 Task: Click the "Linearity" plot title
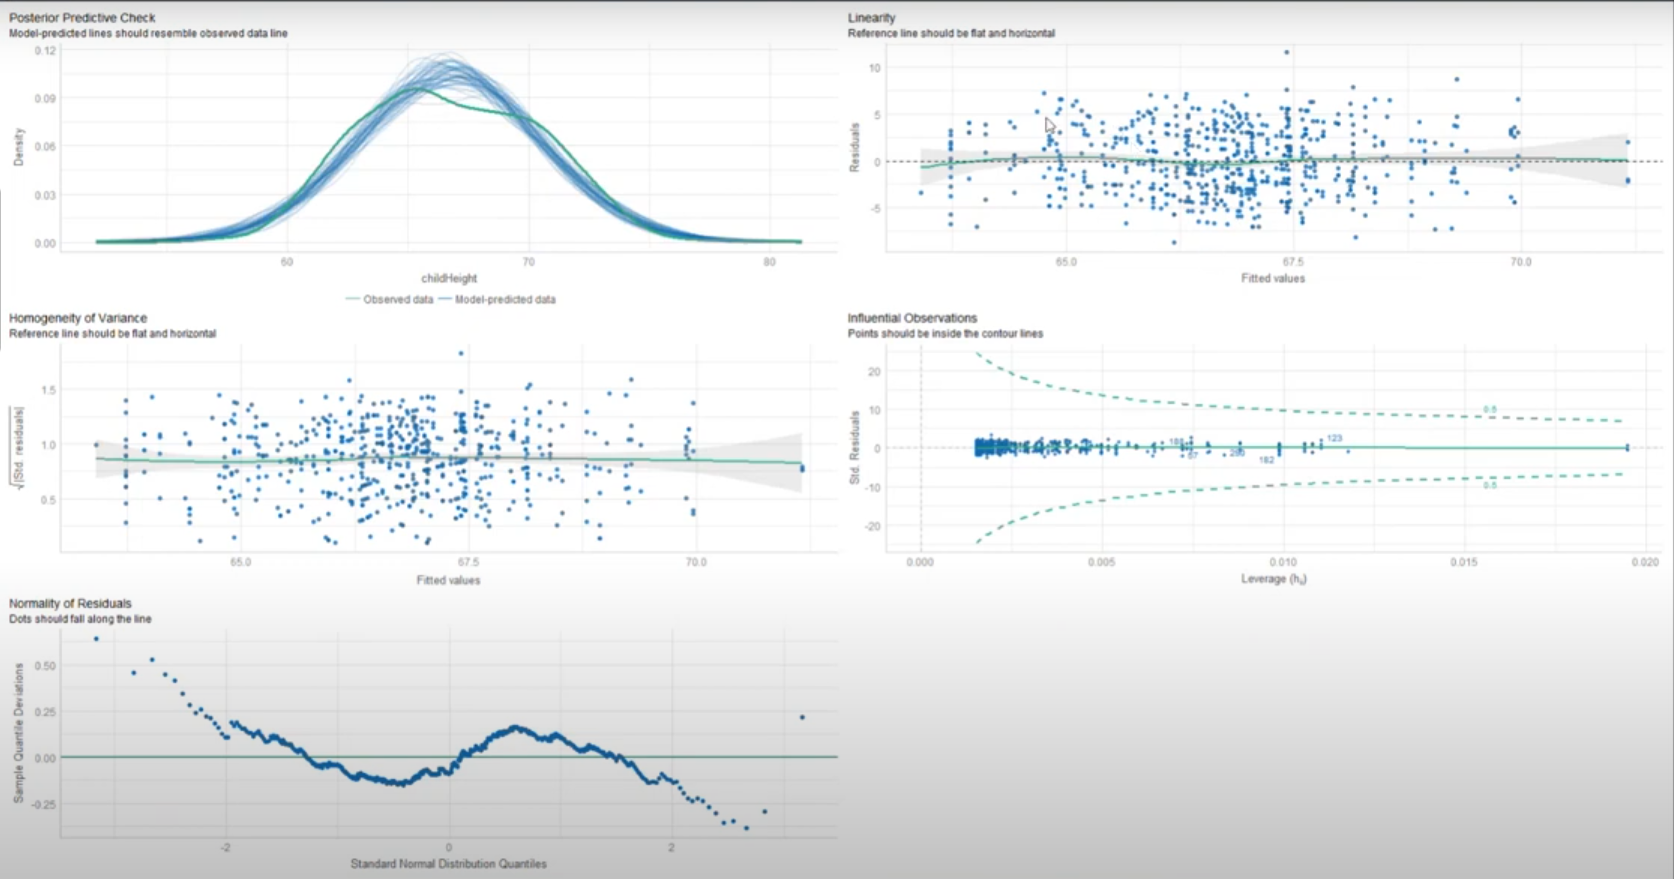pyautogui.click(x=871, y=18)
